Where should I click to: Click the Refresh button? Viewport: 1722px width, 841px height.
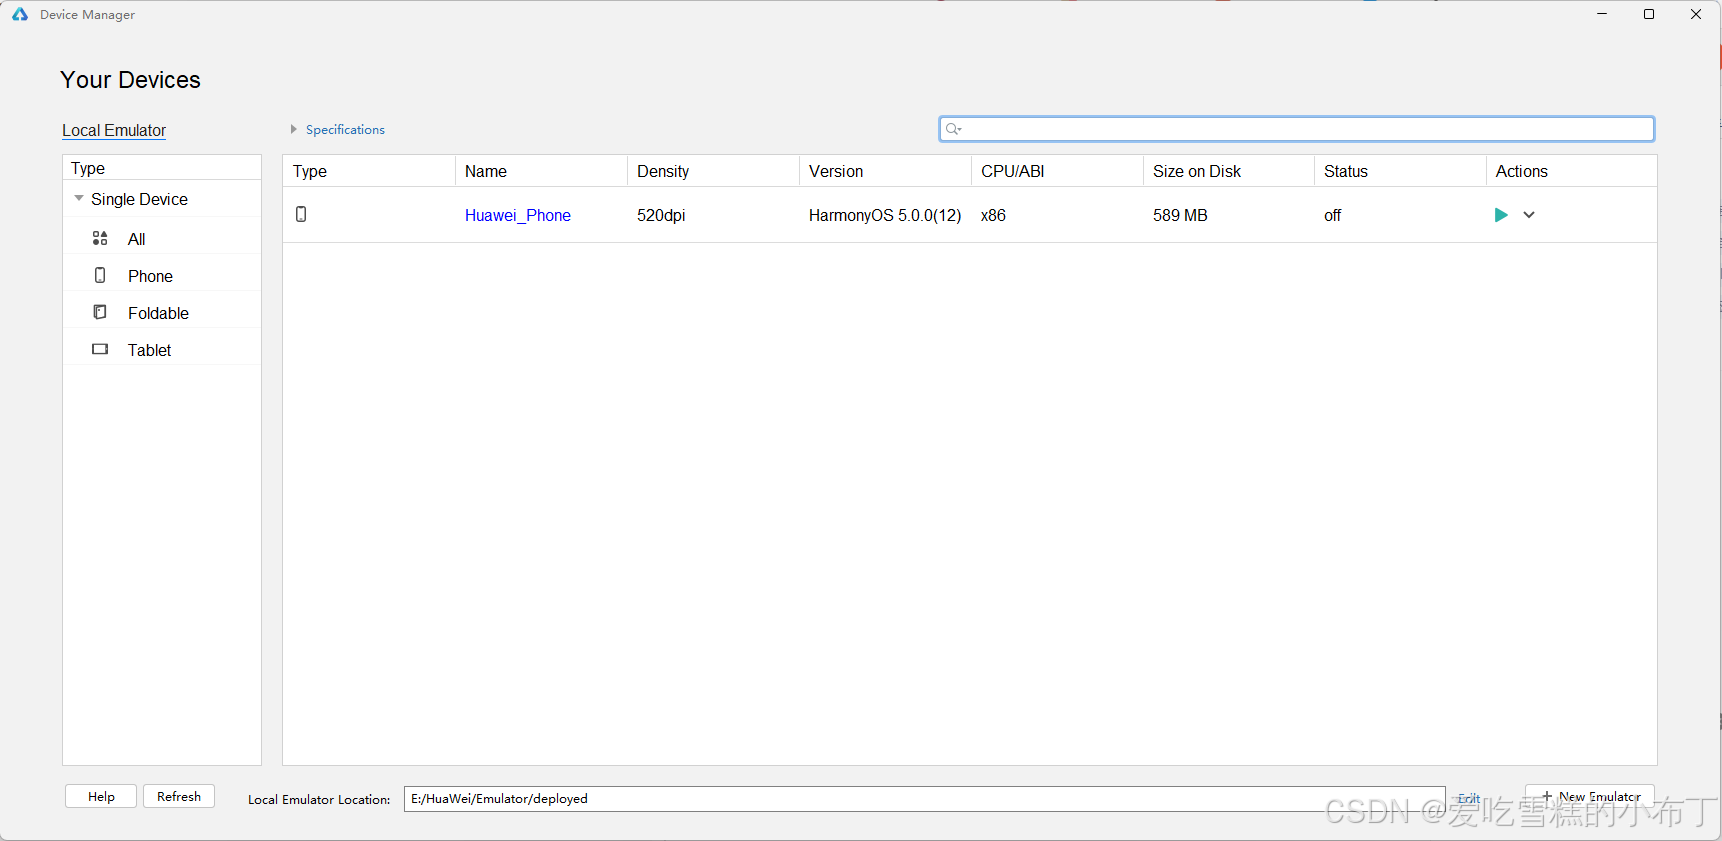tap(179, 796)
